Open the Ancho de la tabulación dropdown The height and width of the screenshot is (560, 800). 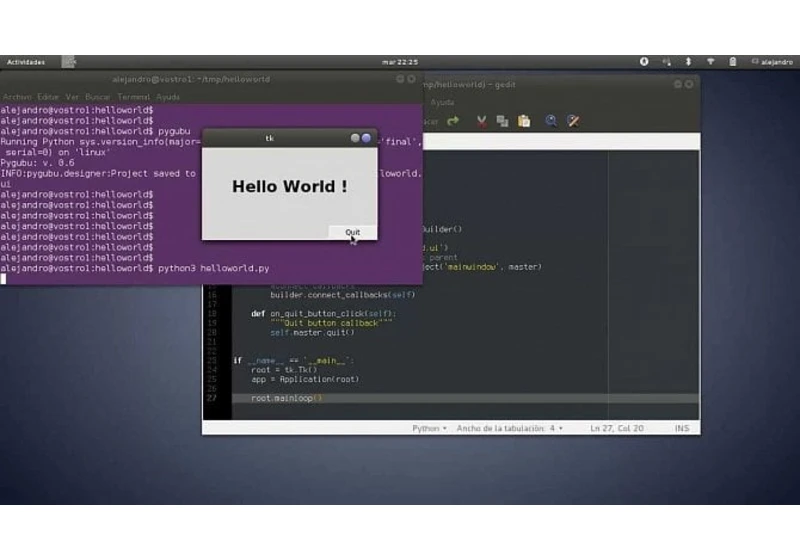tap(510, 428)
